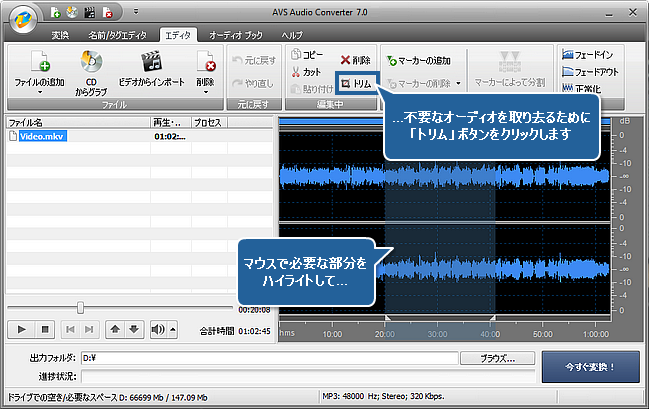649x409 pixels.
Task: Click the 再生 duration column header
Action: click(171, 123)
